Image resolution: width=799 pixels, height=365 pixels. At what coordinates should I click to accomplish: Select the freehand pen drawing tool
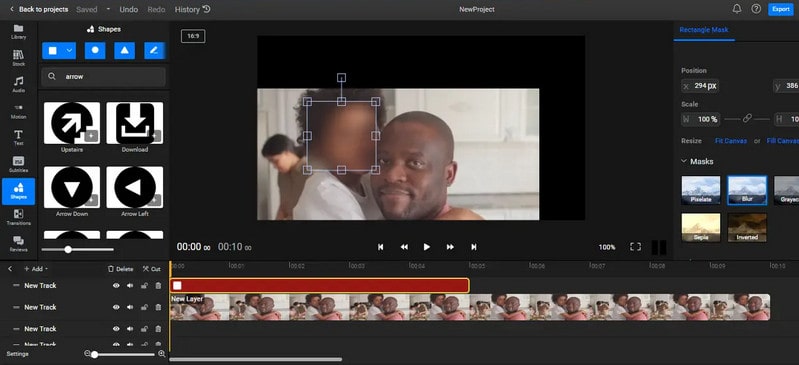[154, 50]
